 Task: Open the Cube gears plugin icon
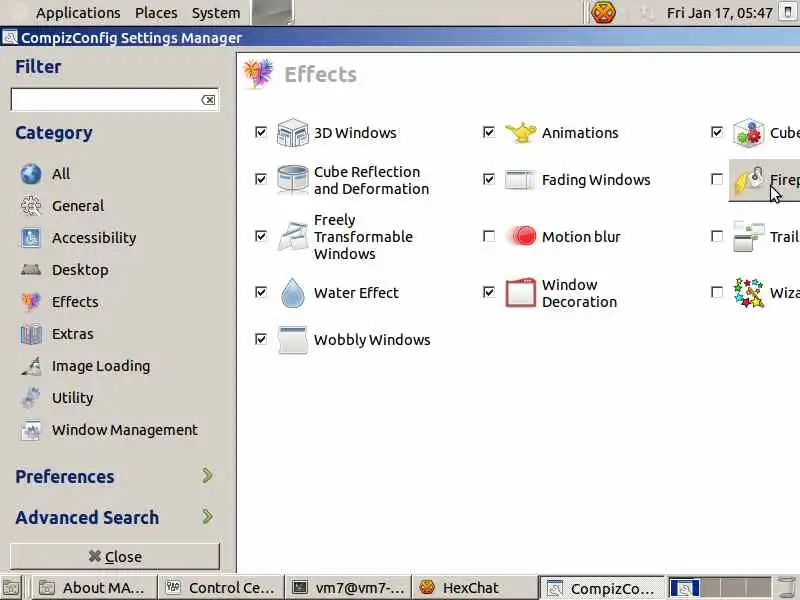click(x=748, y=133)
